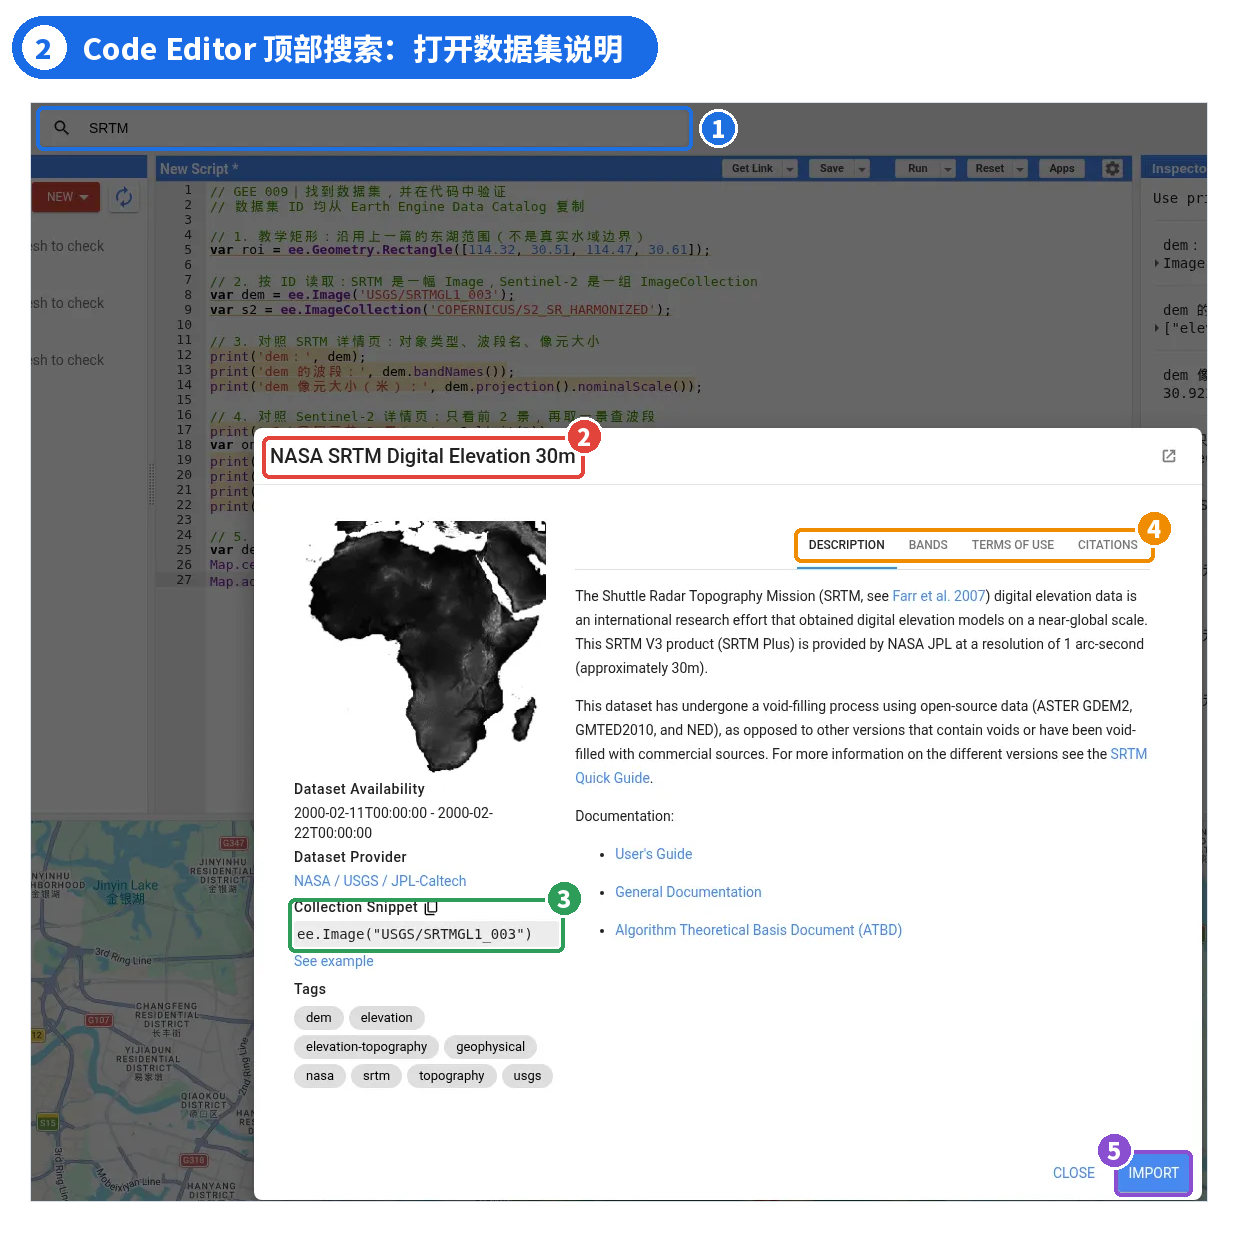The width and height of the screenshot is (1238, 1242).
Task: Click the IMPORT button
Action: (1153, 1173)
